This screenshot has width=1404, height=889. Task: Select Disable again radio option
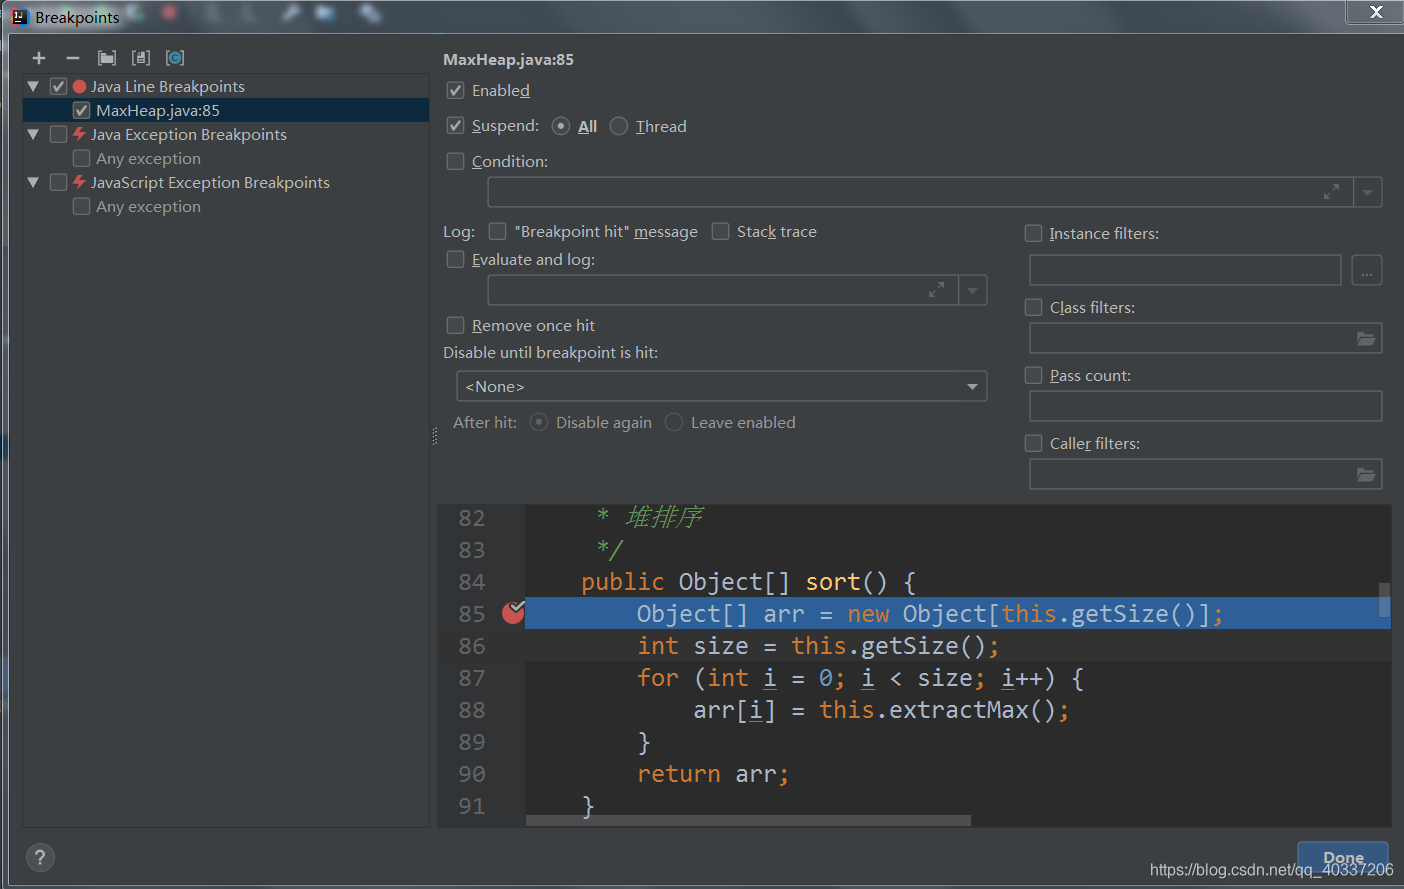[539, 422]
